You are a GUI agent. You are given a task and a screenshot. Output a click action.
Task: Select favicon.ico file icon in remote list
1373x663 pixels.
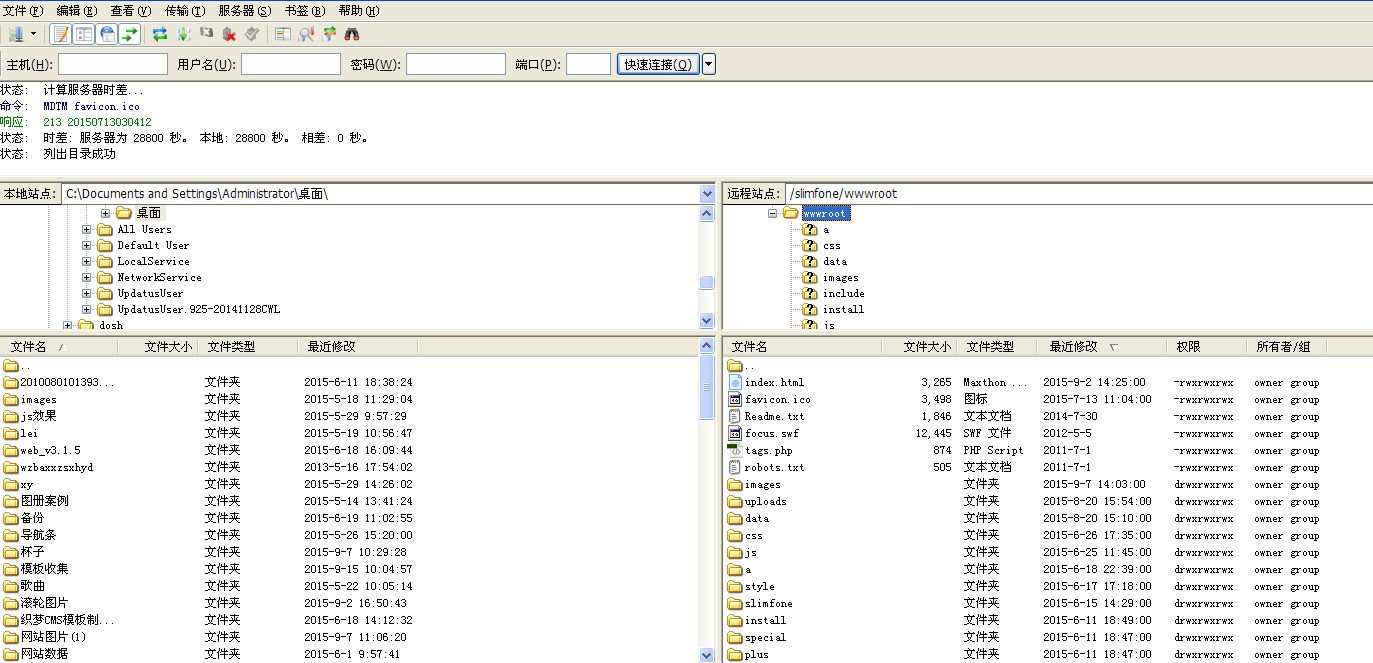click(x=735, y=399)
